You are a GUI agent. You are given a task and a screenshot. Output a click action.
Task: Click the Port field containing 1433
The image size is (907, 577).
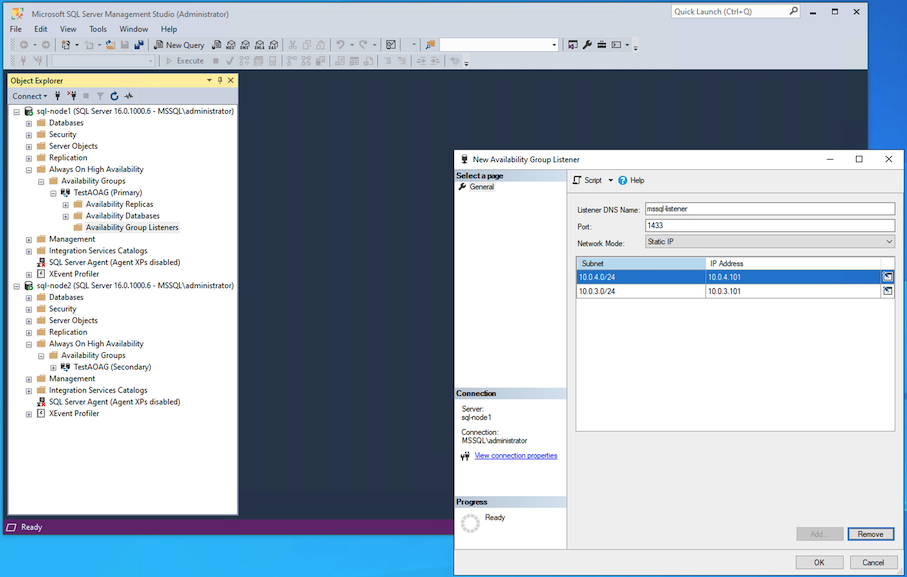pyautogui.click(x=770, y=225)
